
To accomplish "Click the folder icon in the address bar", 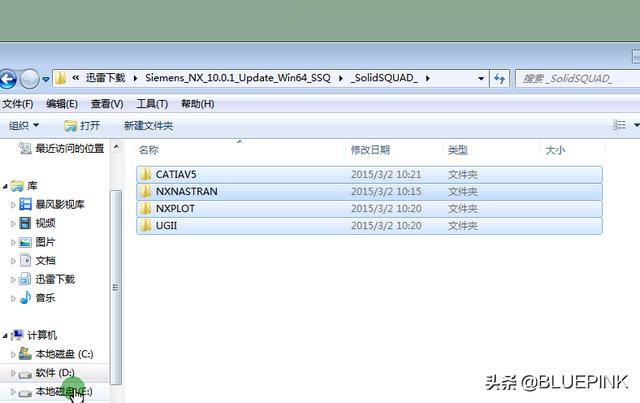I will click(60, 78).
